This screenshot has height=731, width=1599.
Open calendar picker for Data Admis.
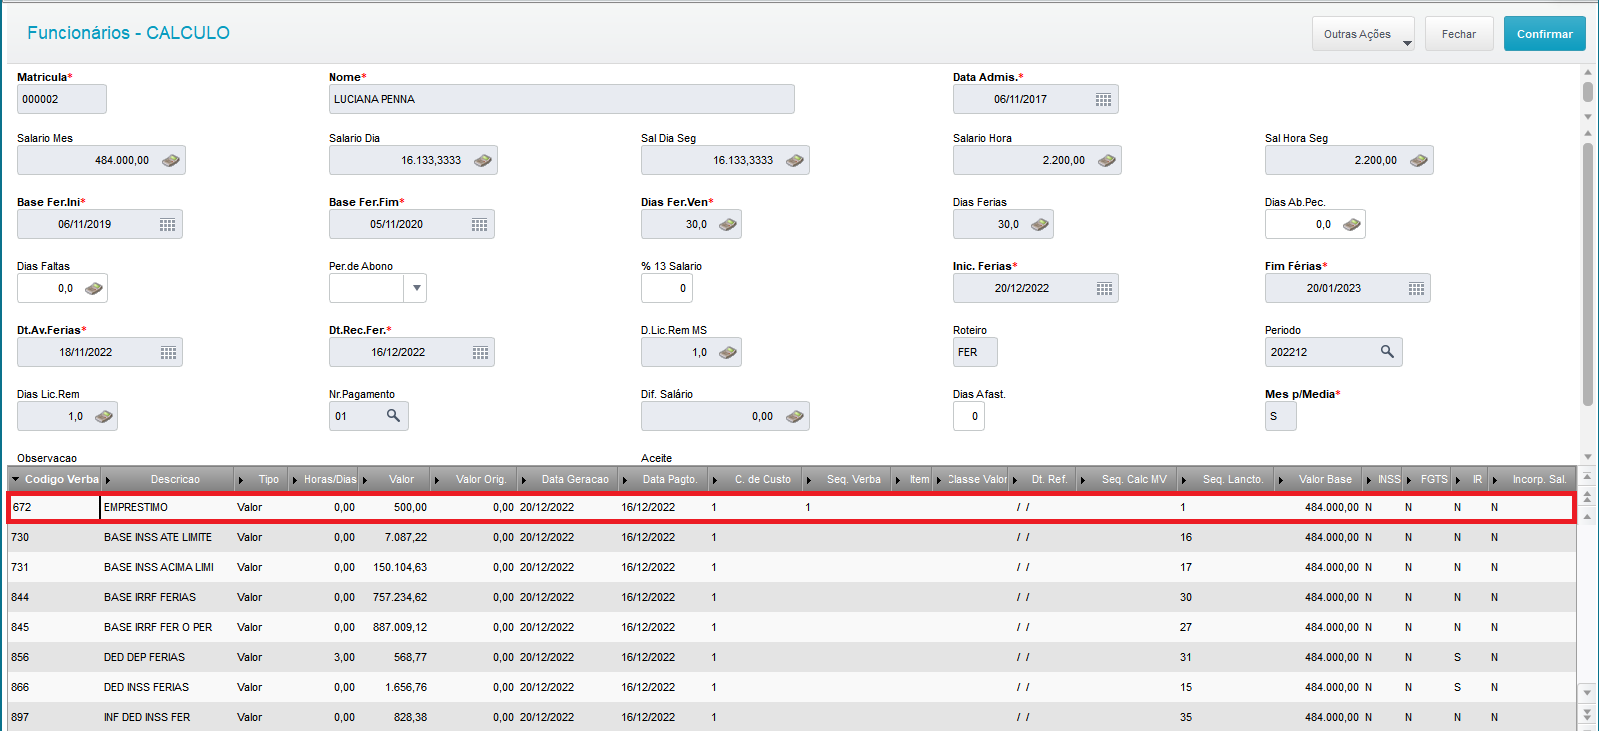click(x=1103, y=99)
